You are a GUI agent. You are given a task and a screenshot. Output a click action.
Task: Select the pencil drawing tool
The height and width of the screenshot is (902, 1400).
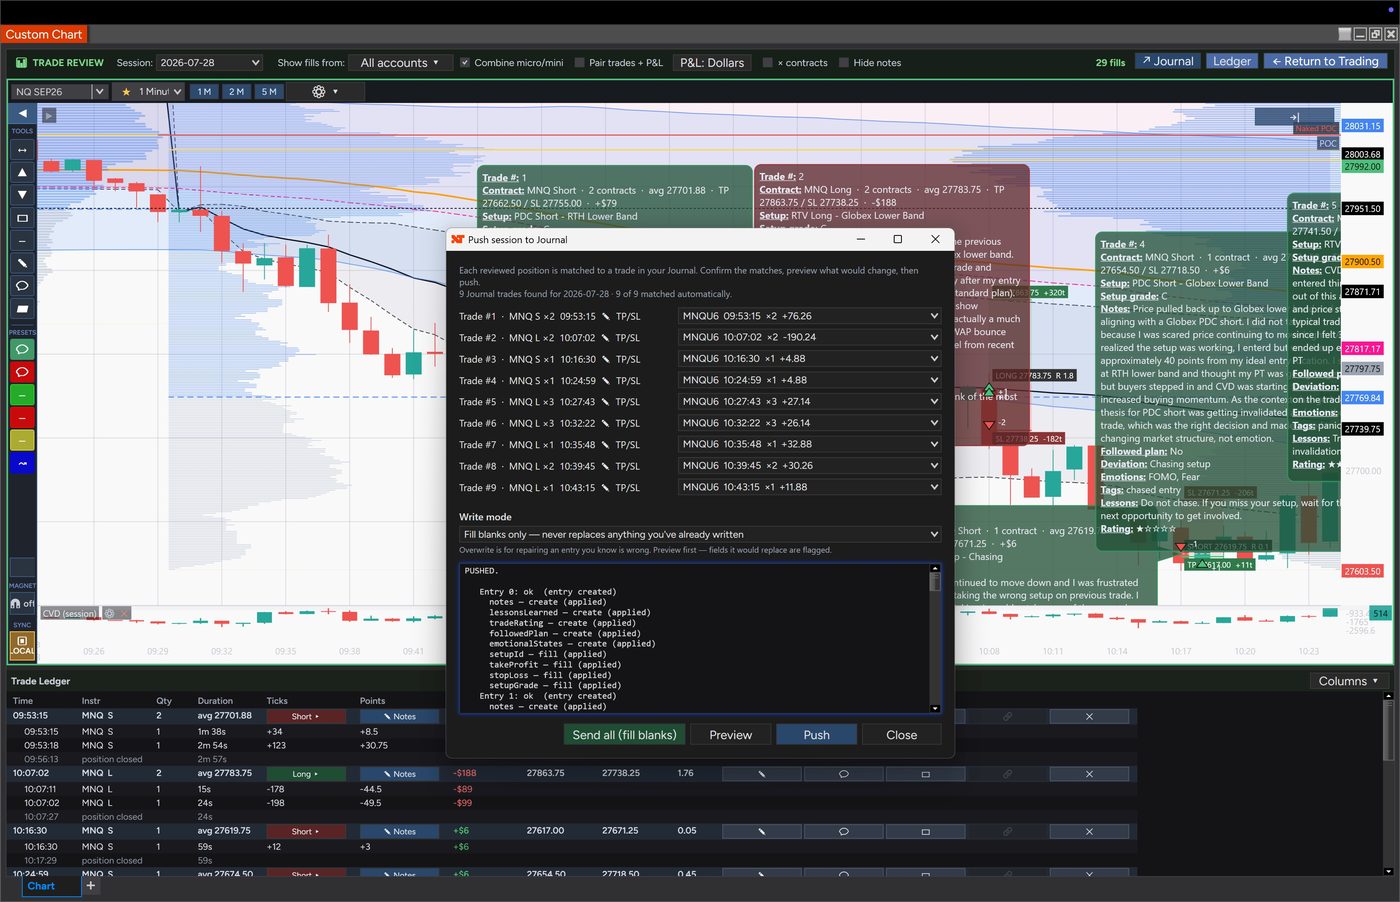point(22,263)
